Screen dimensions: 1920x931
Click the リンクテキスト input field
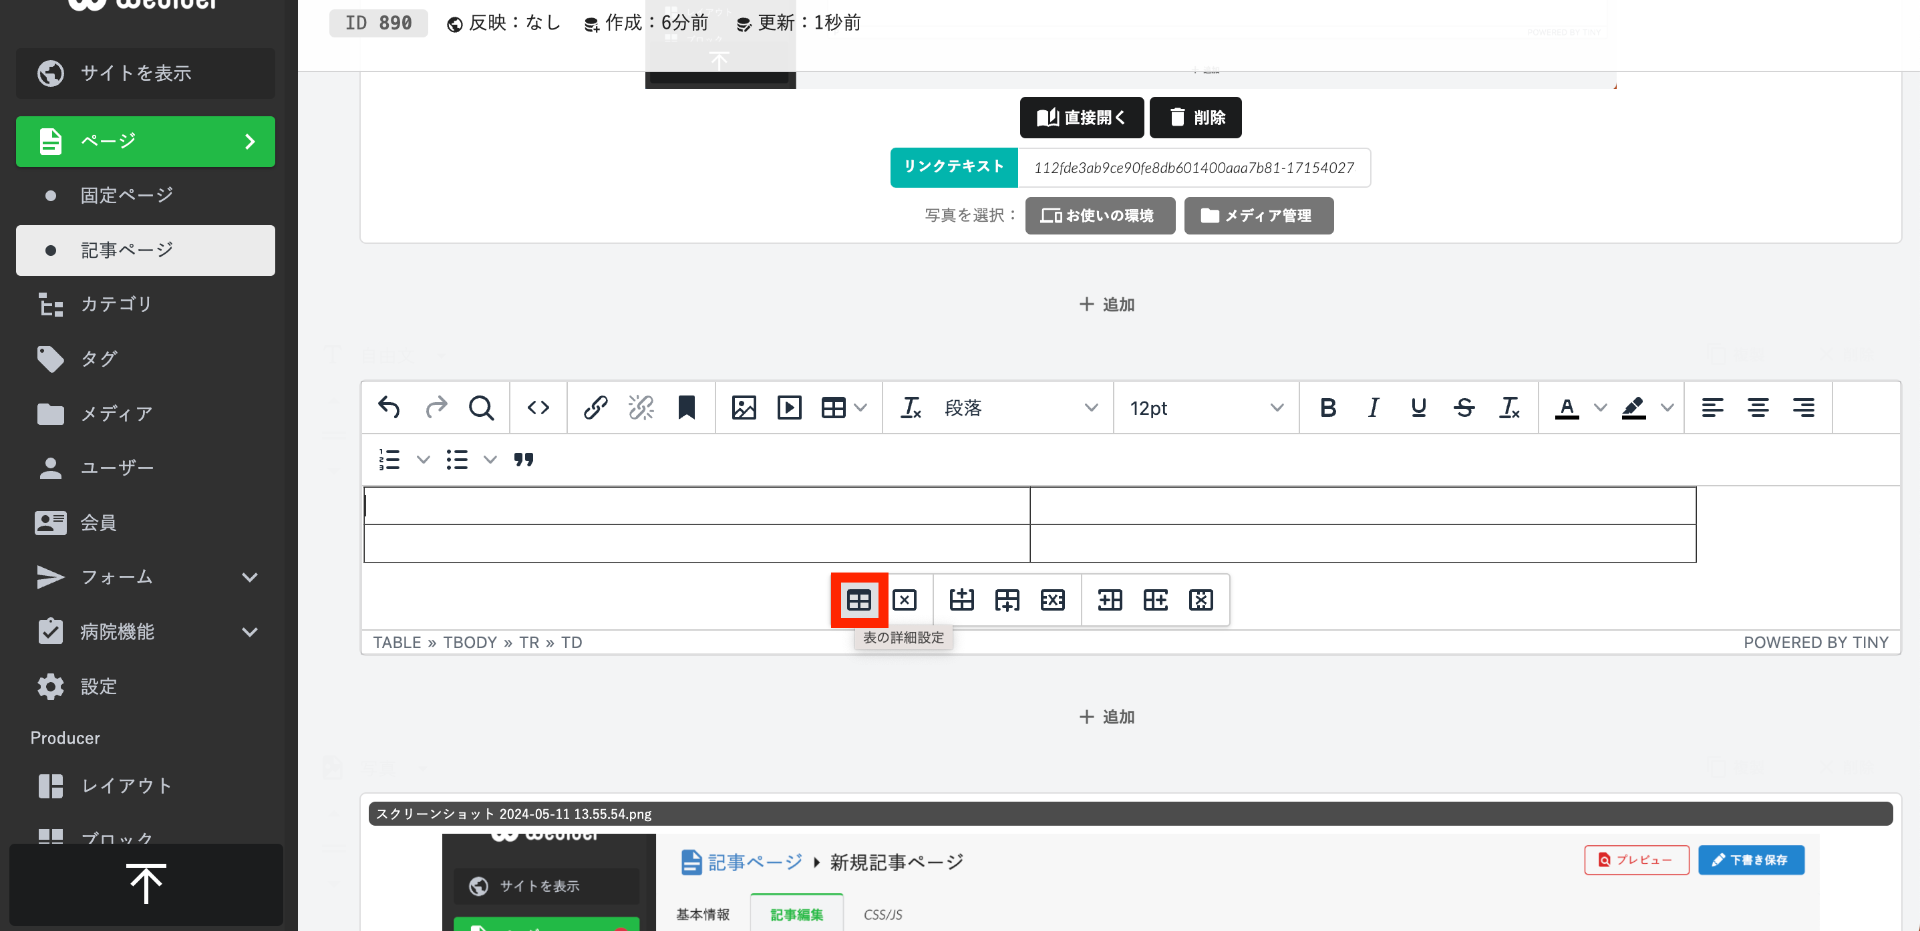tap(1193, 168)
